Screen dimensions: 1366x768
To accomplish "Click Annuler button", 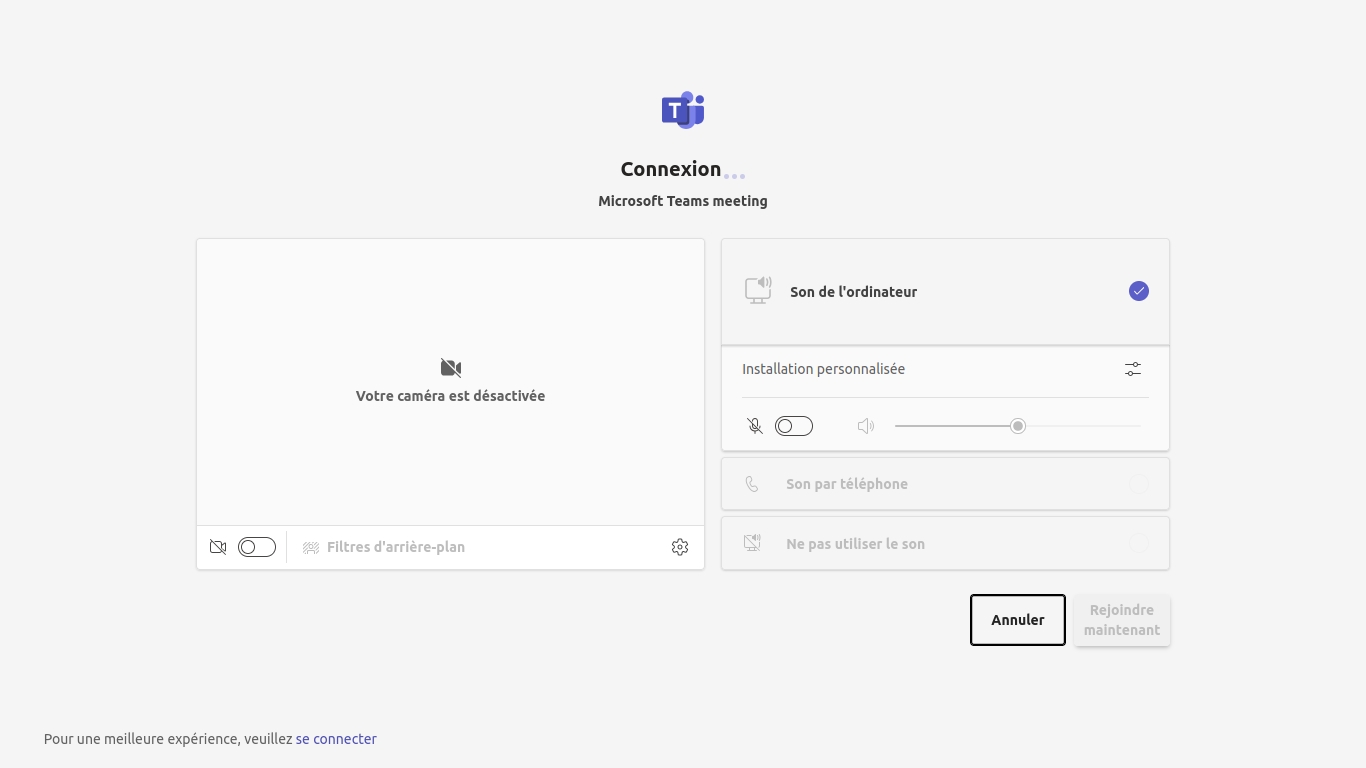I will coord(1018,620).
